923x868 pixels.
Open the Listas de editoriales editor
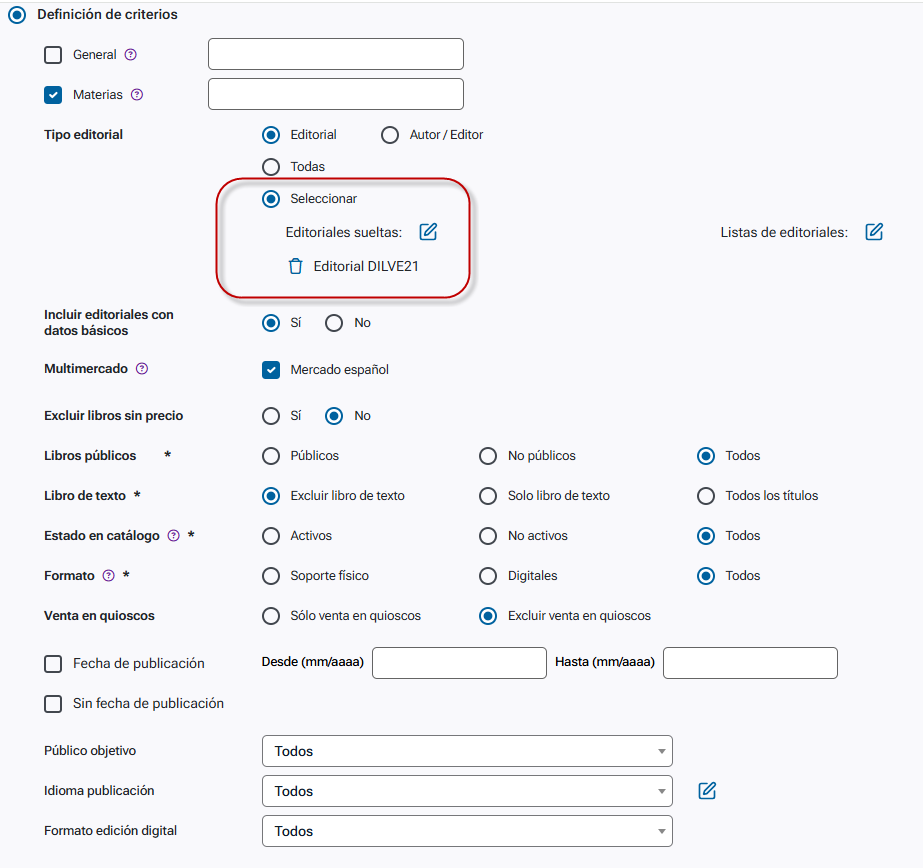(x=874, y=232)
